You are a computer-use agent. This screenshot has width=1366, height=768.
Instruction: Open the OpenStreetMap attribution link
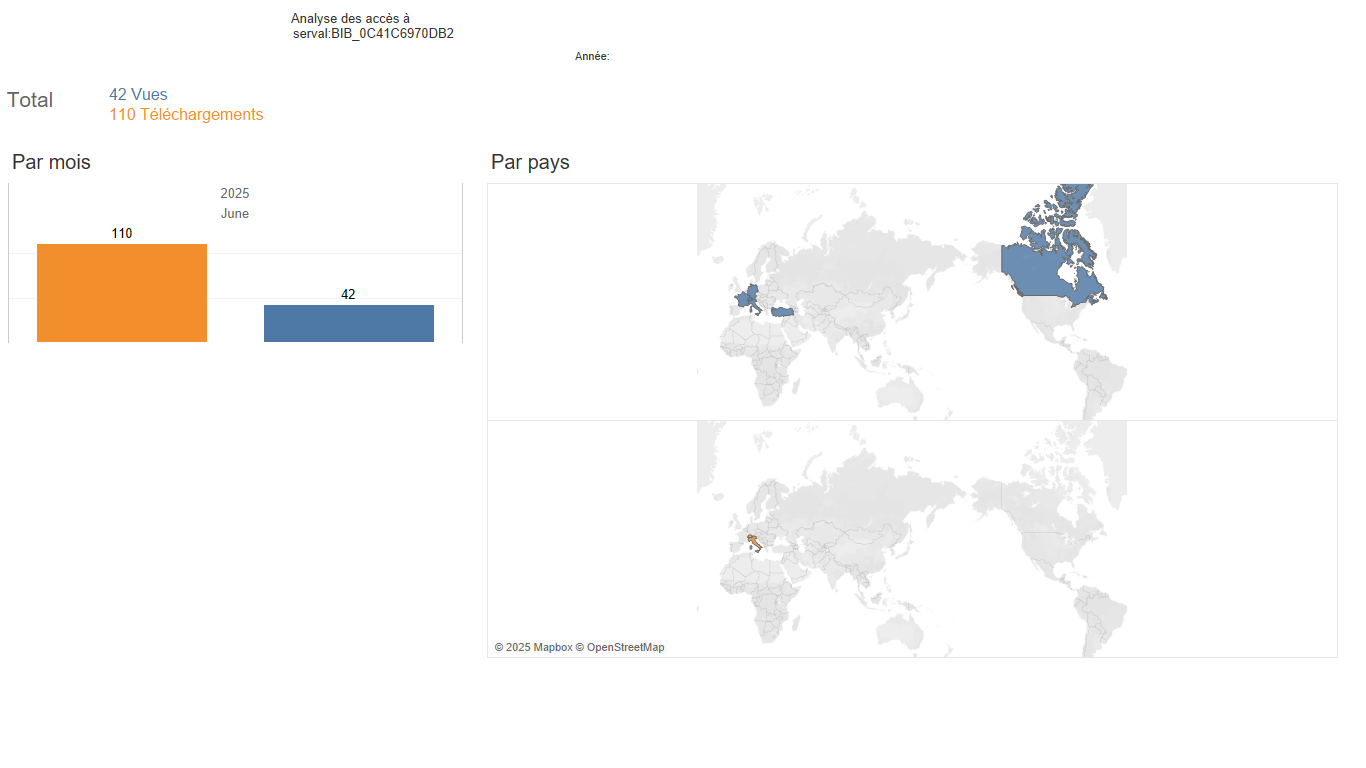(619, 648)
